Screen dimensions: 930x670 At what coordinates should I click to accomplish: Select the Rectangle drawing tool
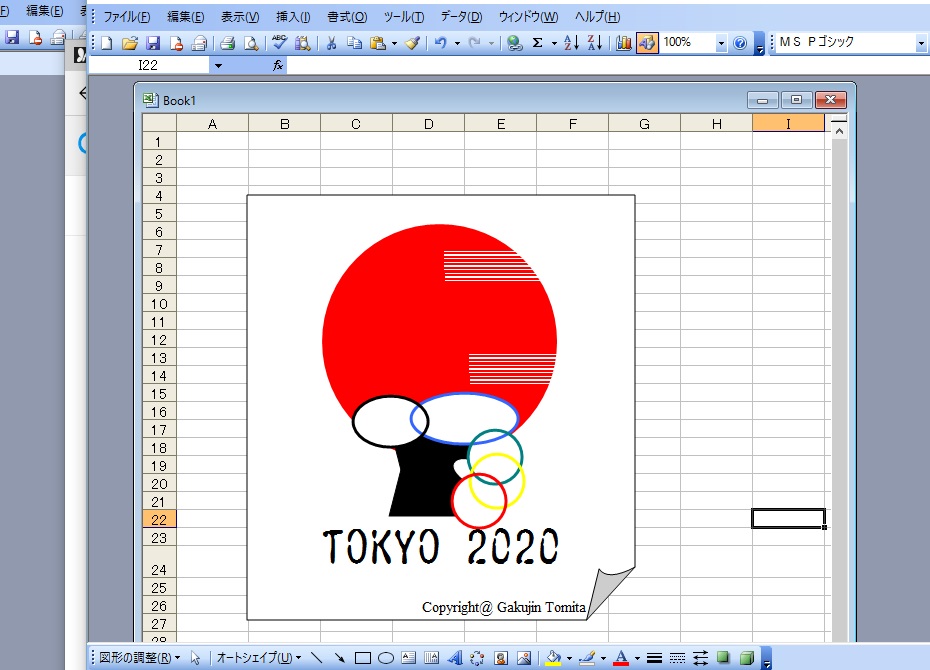tap(363, 658)
